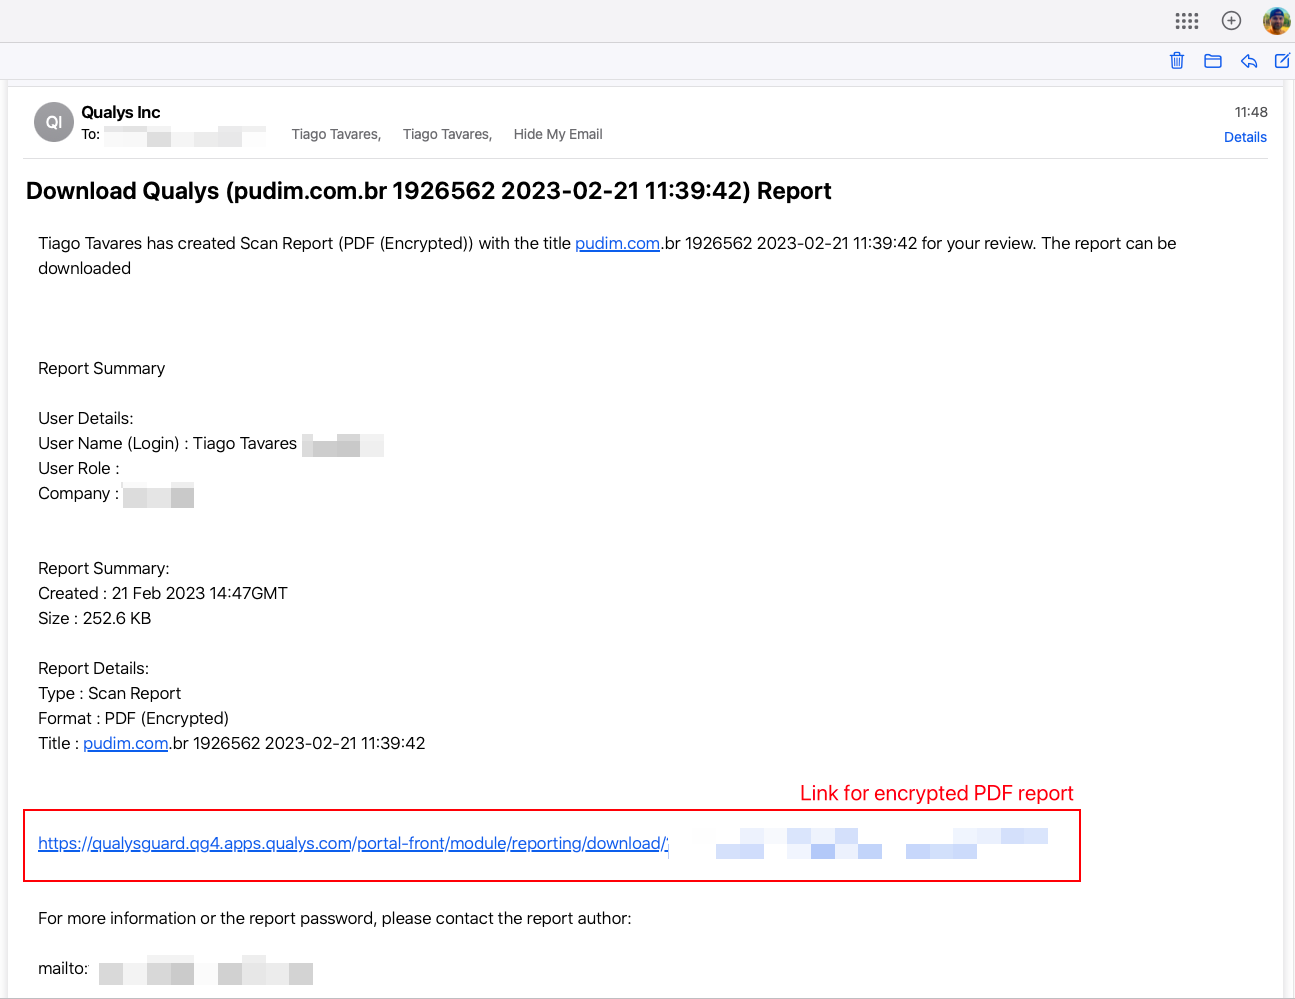The height and width of the screenshot is (999, 1295).
Task: Open the apps grid launcher icon
Action: click(1187, 21)
